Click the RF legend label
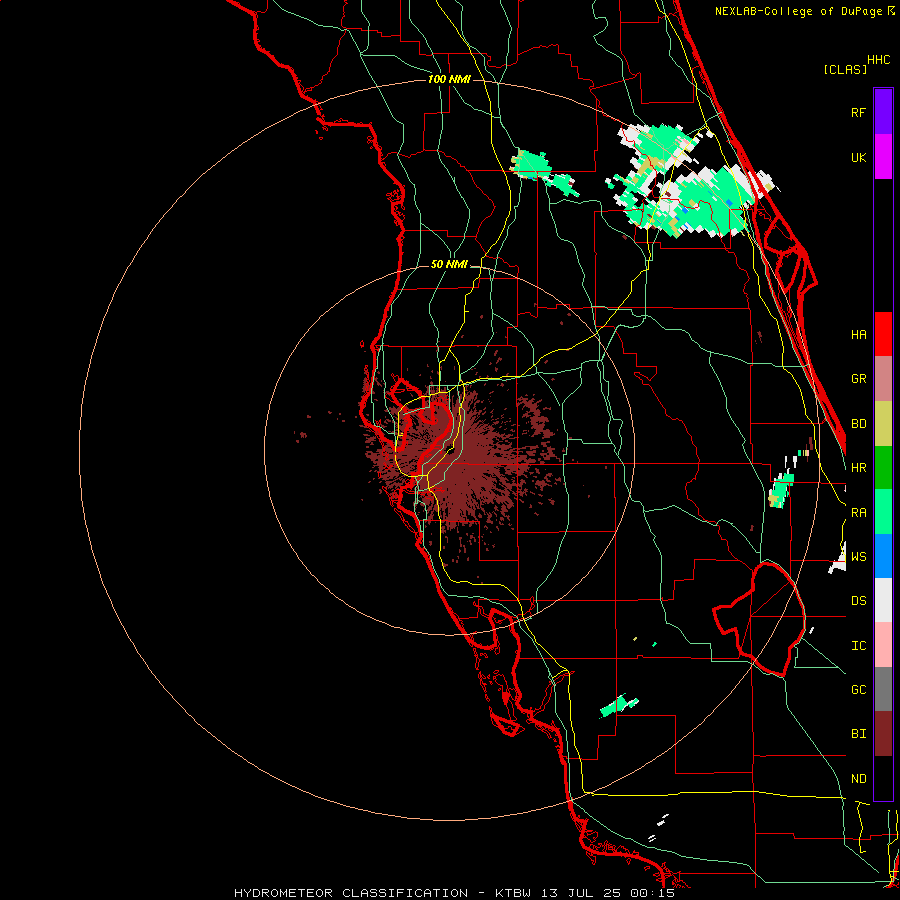This screenshot has width=900, height=900. pyautogui.click(x=858, y=112)
